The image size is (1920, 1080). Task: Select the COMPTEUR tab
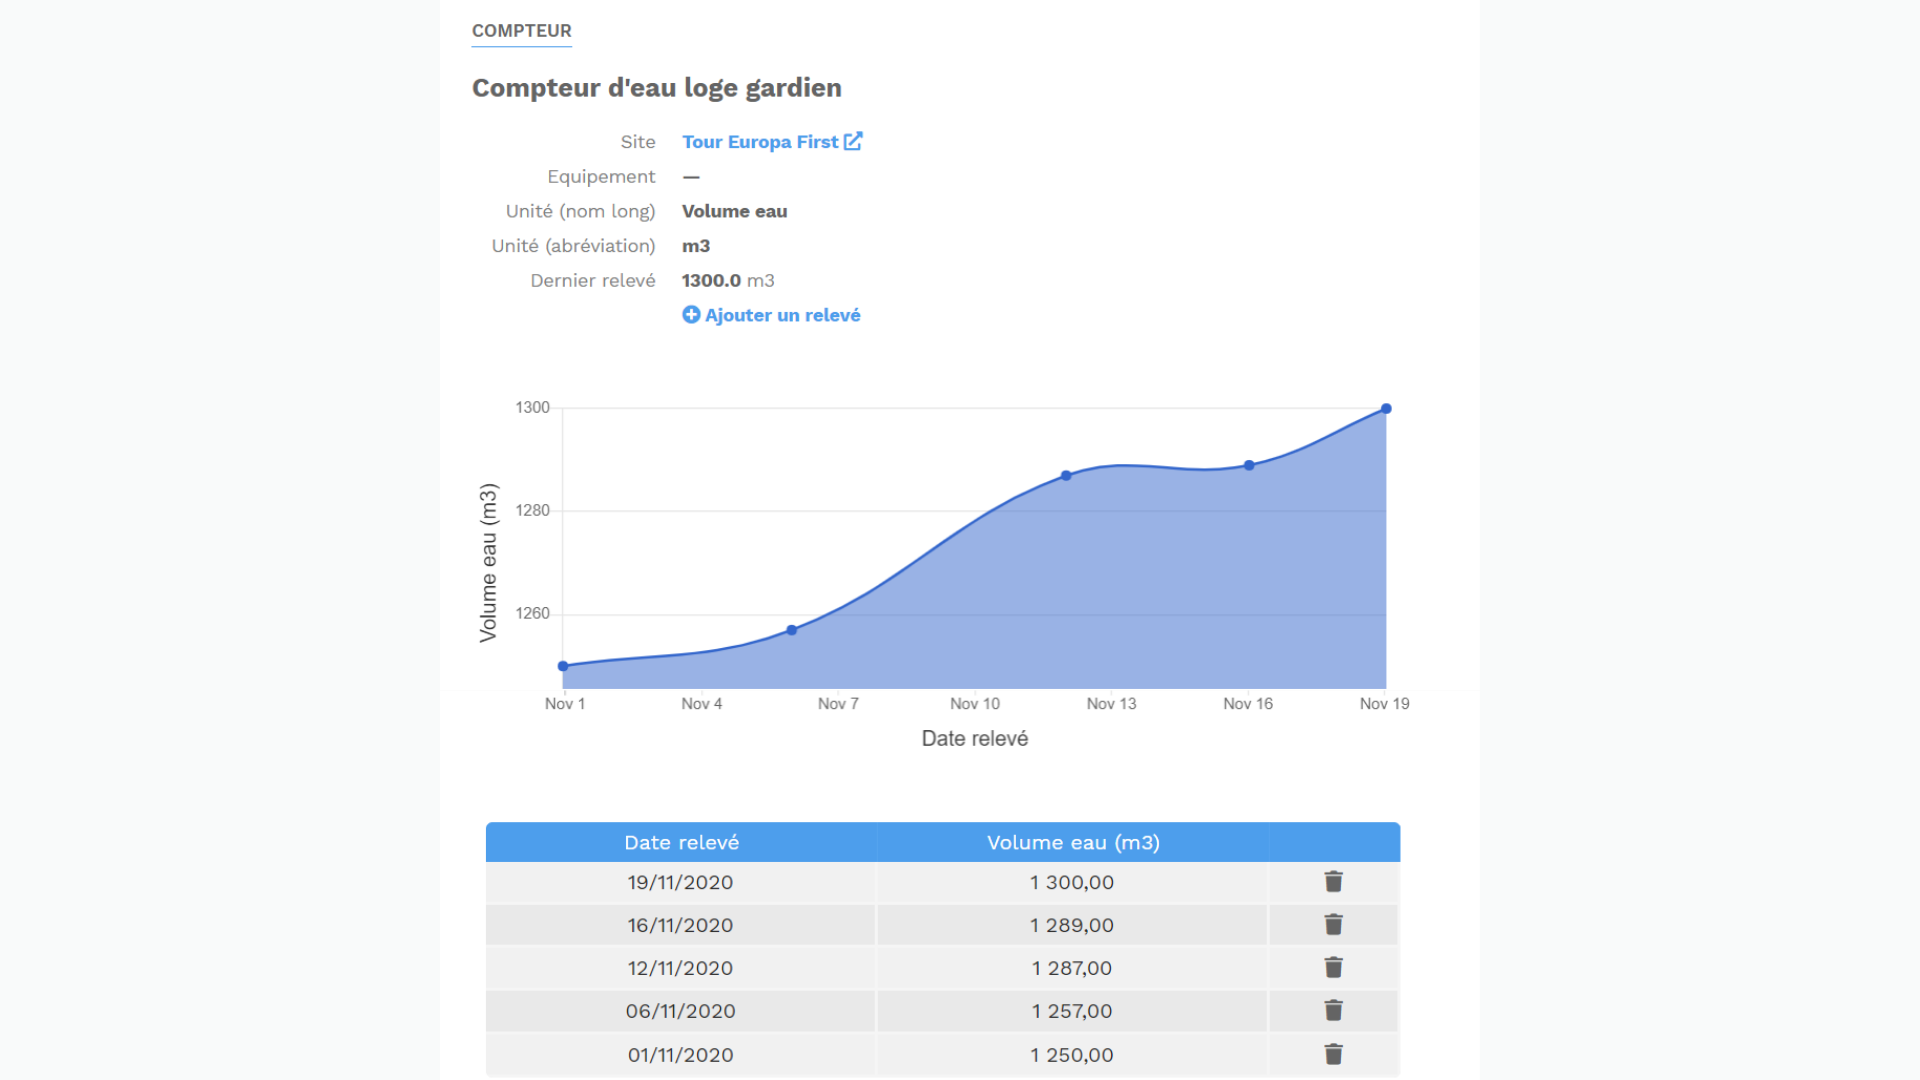tap(521, 31)
